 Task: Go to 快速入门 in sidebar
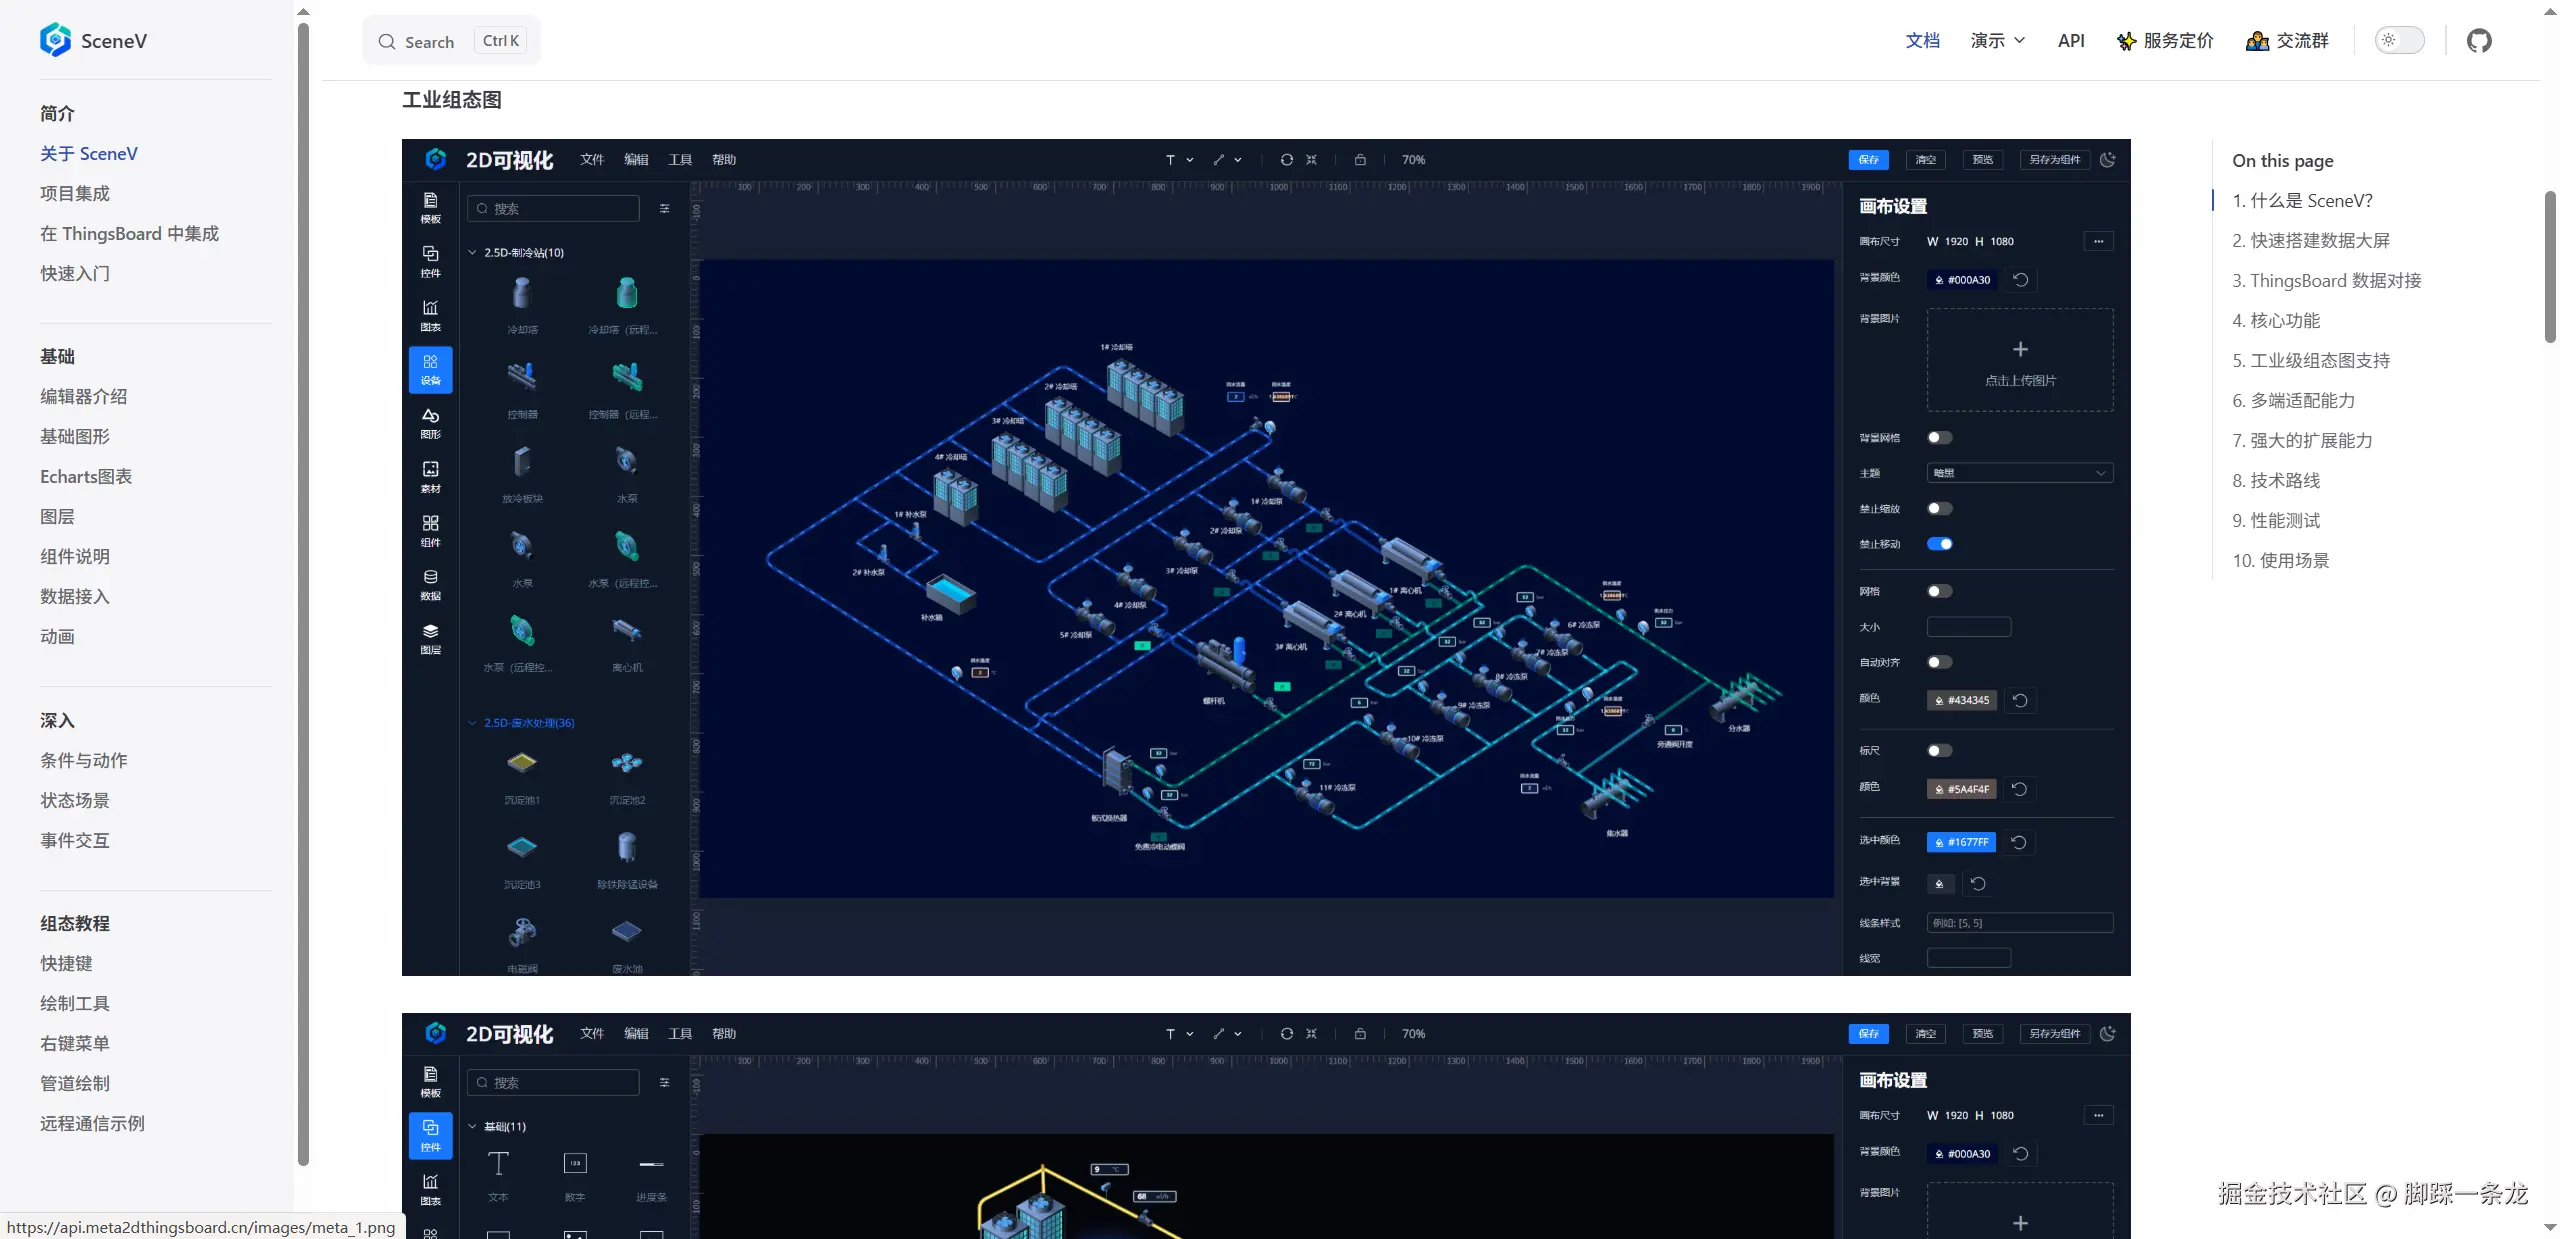tap(75, 273)
